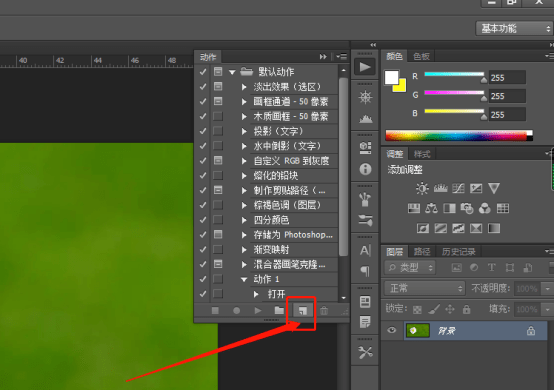Screen dimensions: 554x390
Task: Switch to the 历史记录 tab
Action: click(x=459, y=252)
